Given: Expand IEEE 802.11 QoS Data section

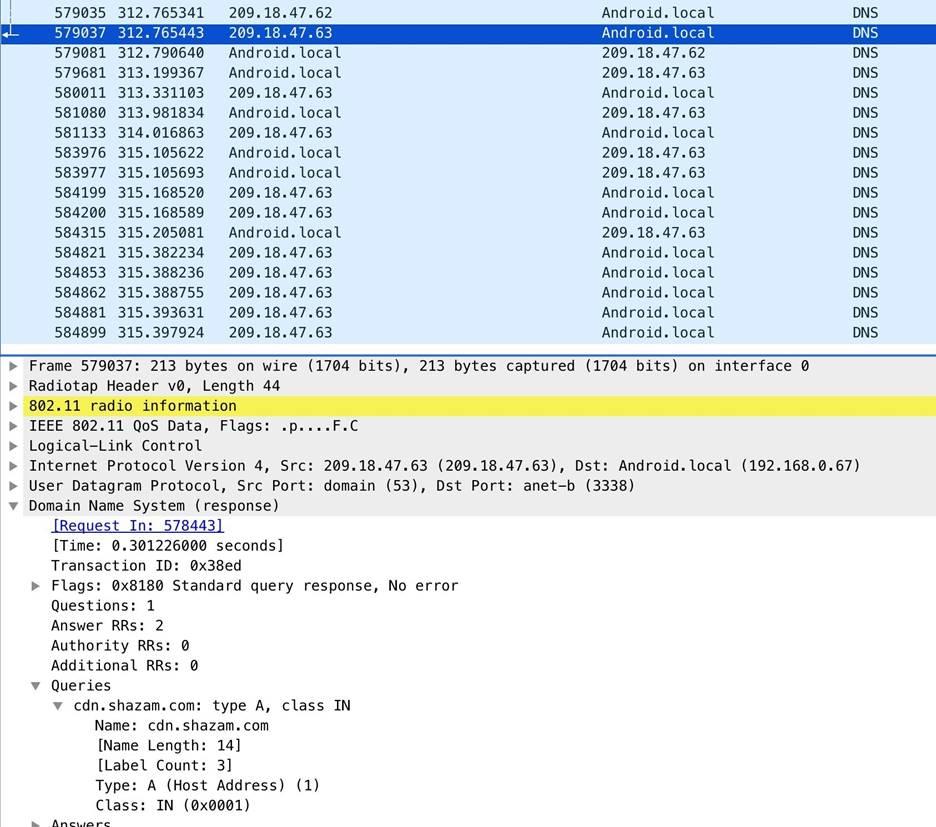Looking at the screenshot, I should (x=13, y=426).
